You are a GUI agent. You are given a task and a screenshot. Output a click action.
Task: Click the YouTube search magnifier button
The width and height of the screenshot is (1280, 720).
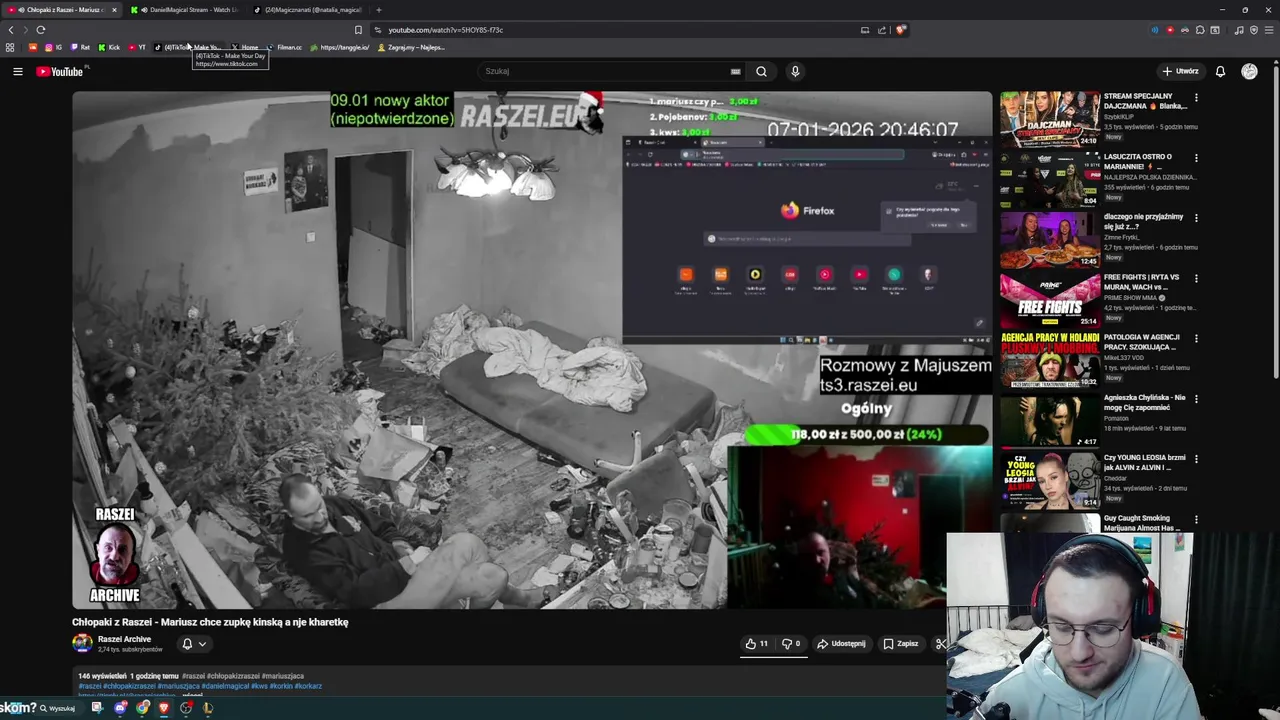click(x=761, y=71)
